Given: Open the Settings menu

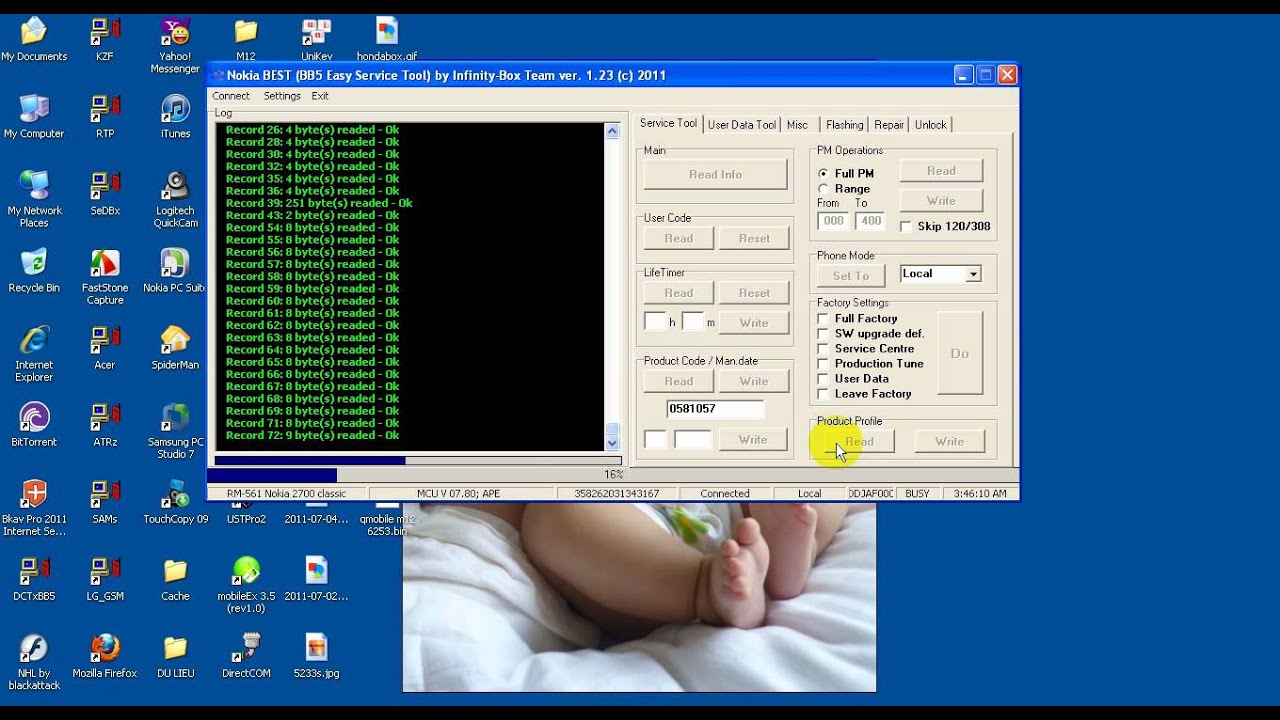Looking at the screenshot, I should [x=282, y=96].
